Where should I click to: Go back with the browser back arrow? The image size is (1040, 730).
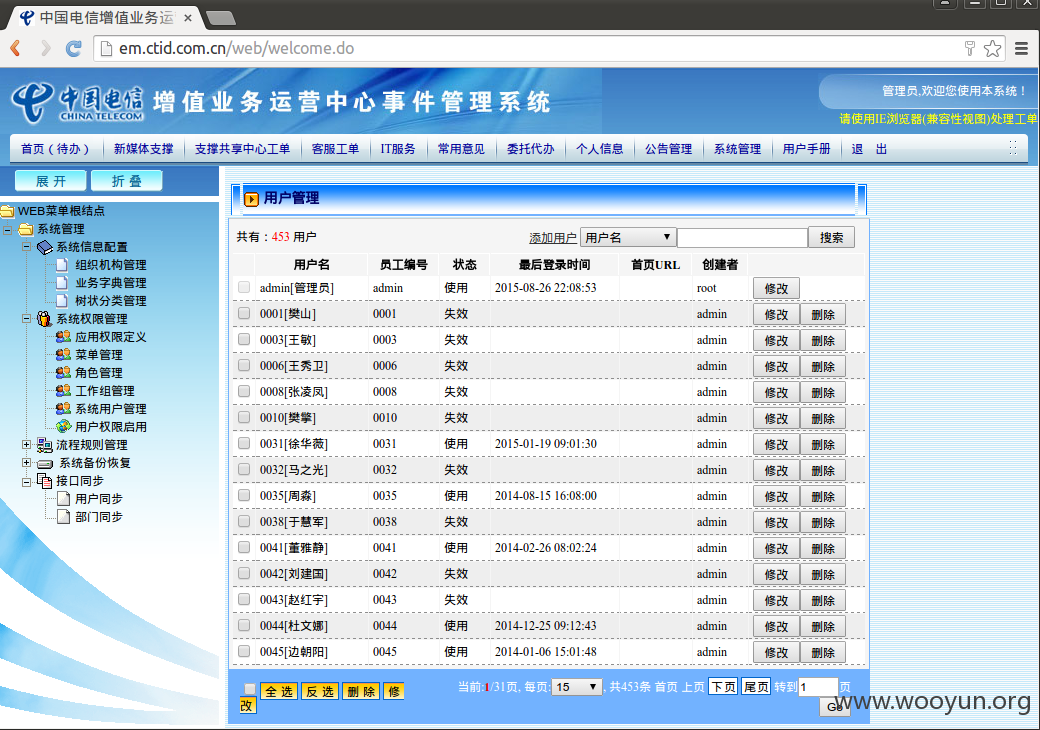pyautogui.click(x=16, y=48)
